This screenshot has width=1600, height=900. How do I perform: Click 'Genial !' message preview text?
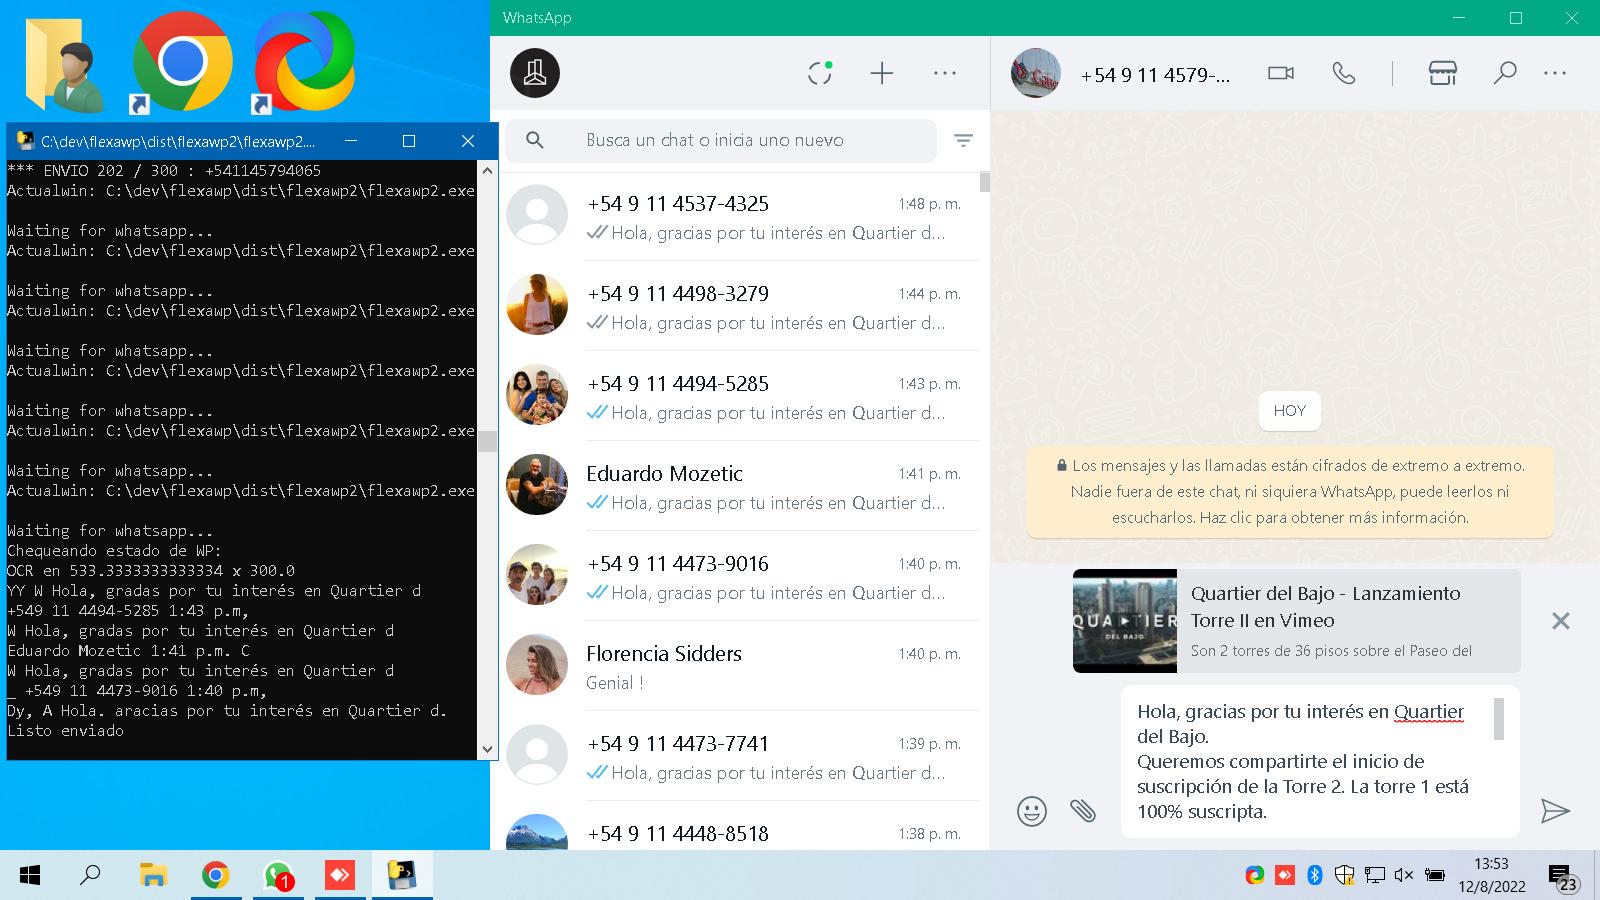615,683
